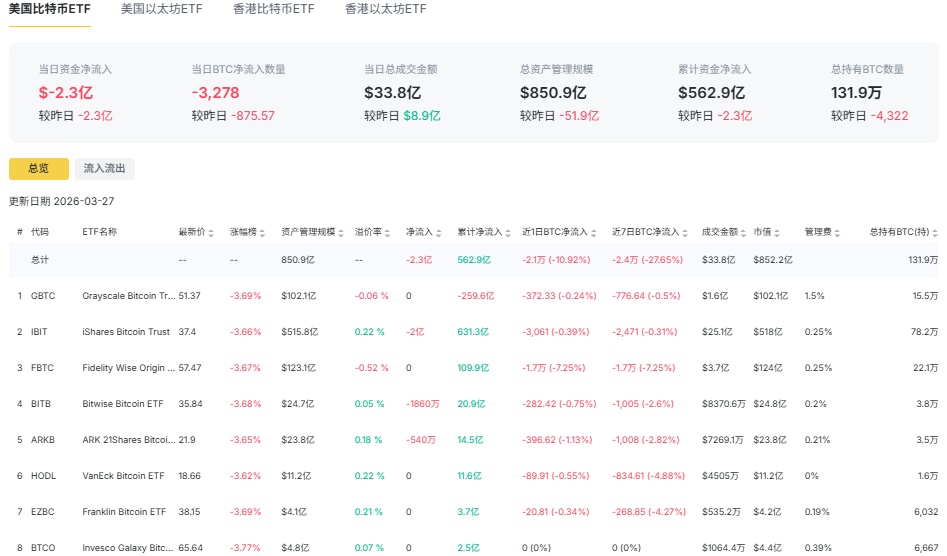Sort by 成交金额 column arrows
This screenshot has height=556, width=947.
tap(743, 233)
